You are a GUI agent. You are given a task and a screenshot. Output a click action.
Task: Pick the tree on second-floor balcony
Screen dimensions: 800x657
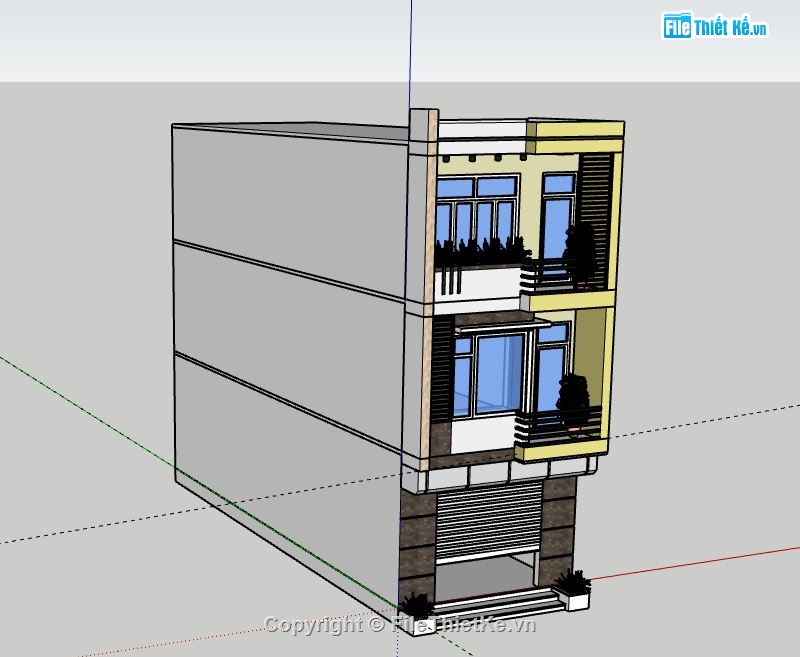[572, 403]
